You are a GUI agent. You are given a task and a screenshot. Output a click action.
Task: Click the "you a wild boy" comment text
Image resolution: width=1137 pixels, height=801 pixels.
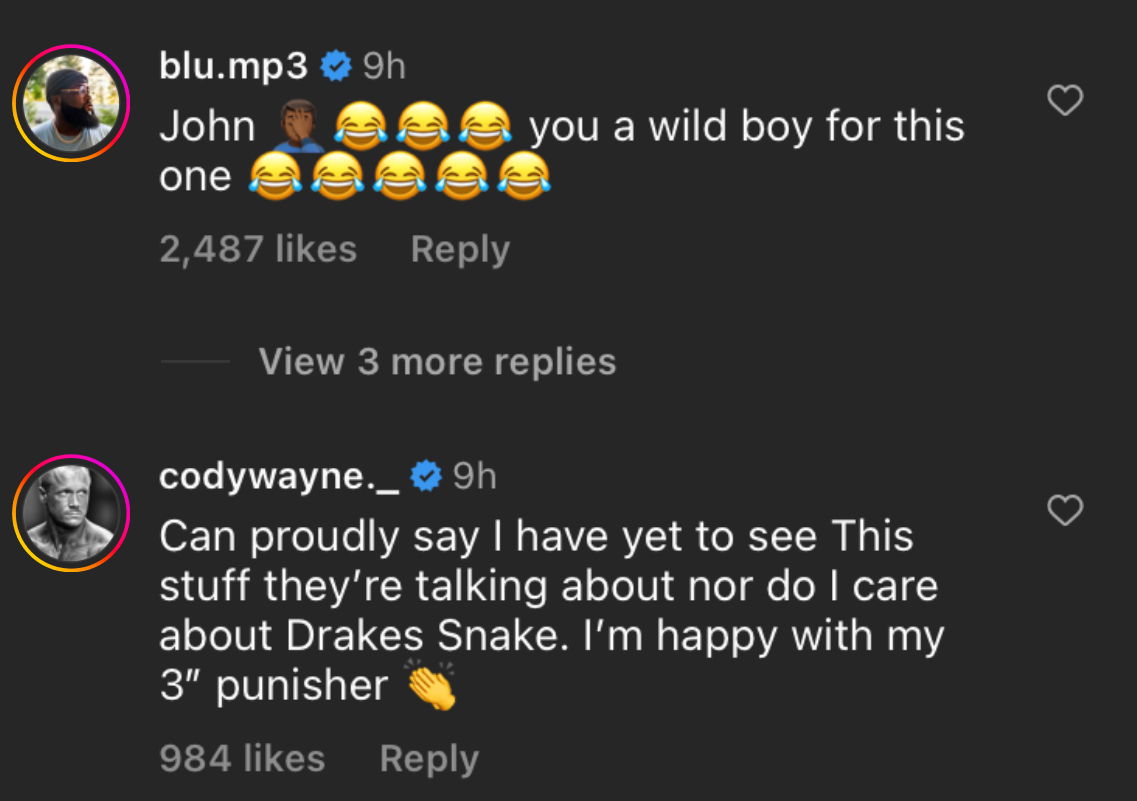pyautogui.click(x=745, y=127)
